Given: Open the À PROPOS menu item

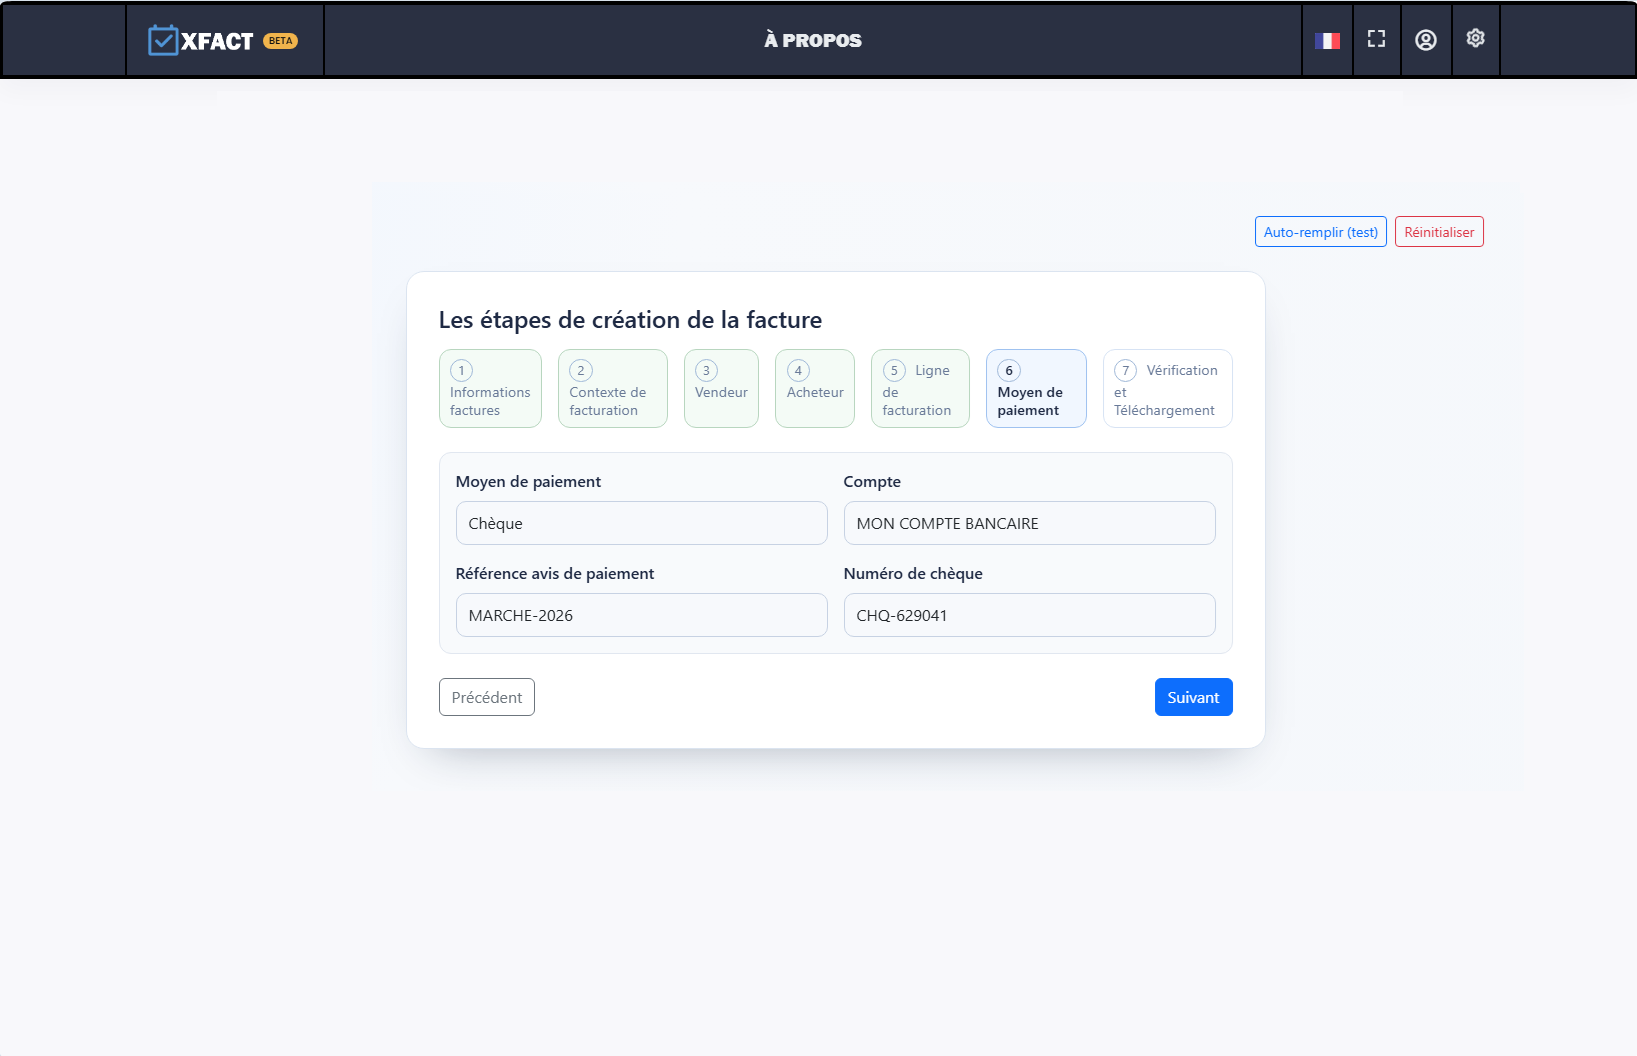Looking at the screenshot, I should (x=812, y=40).
